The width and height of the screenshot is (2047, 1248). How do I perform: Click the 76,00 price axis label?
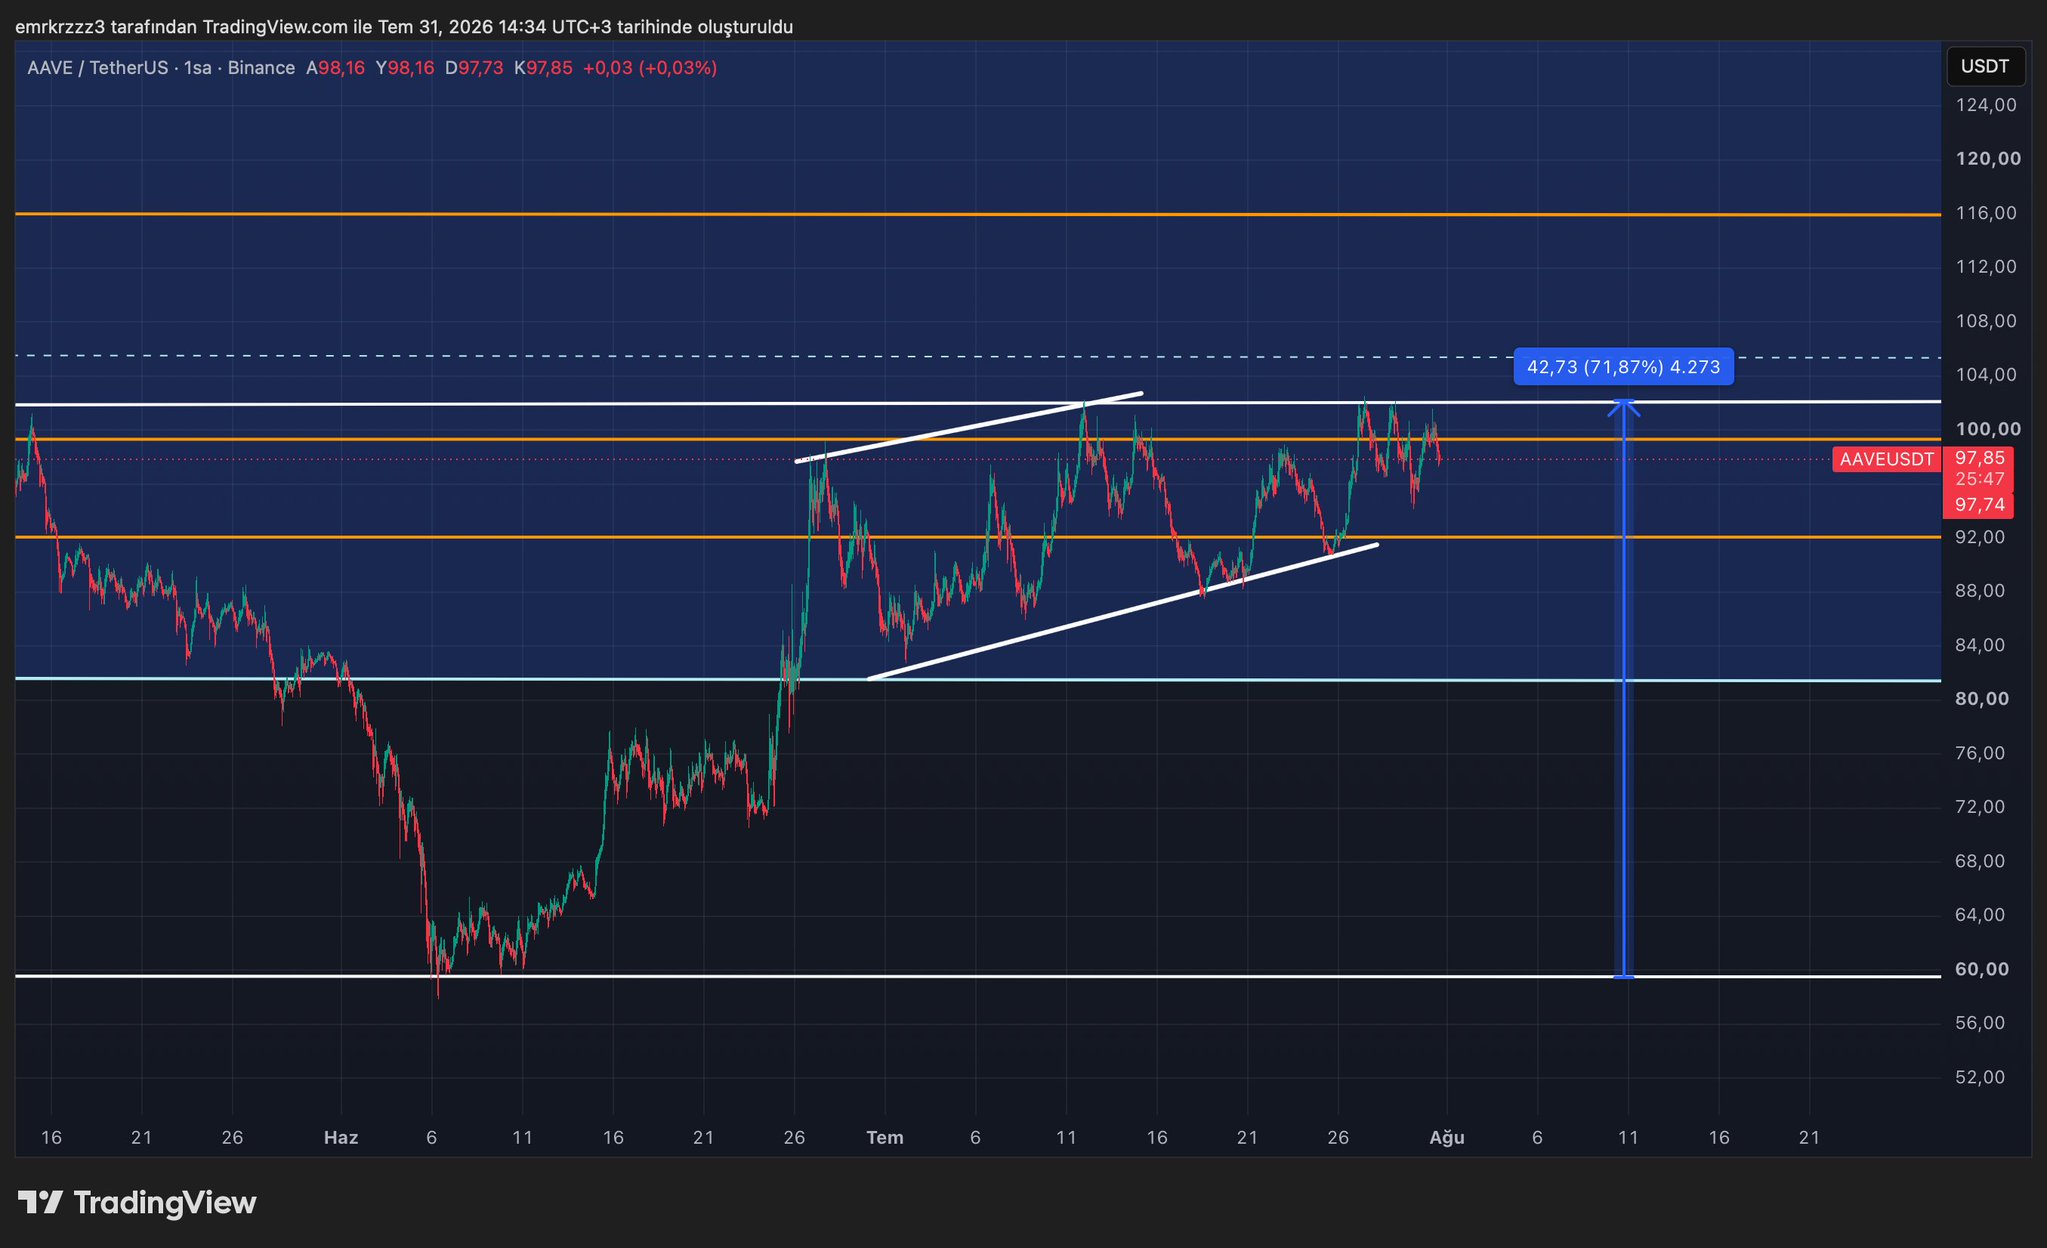click(1980, 753)
